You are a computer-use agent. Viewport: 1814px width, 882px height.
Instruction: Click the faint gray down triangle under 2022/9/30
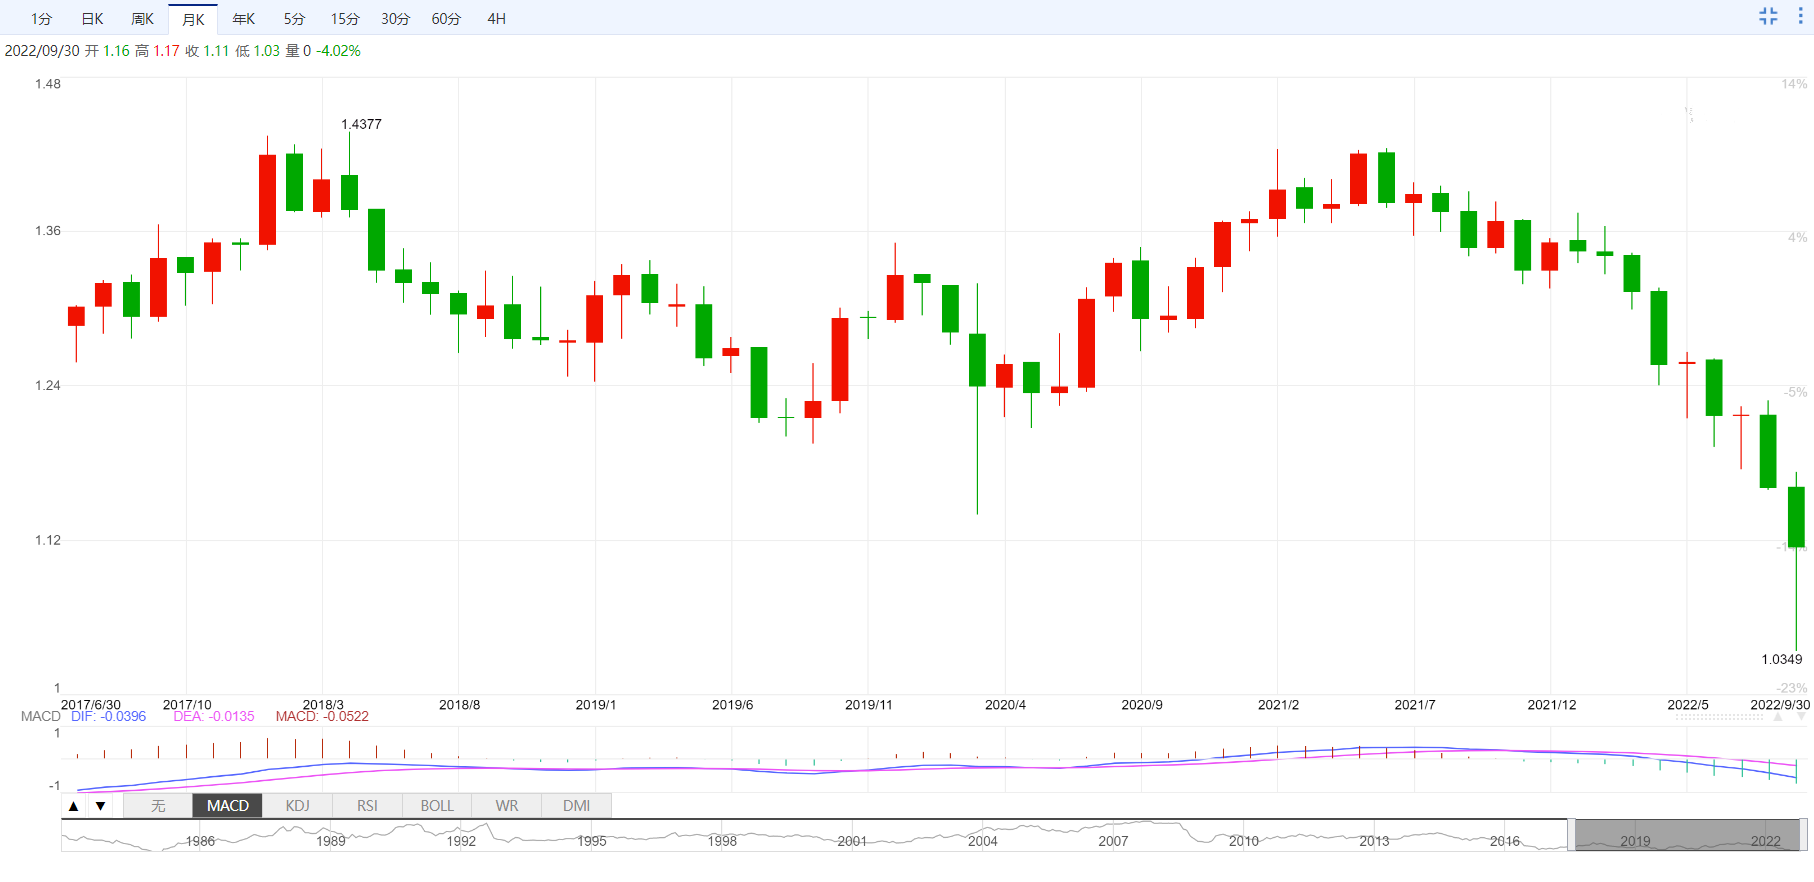(1802, 717)
